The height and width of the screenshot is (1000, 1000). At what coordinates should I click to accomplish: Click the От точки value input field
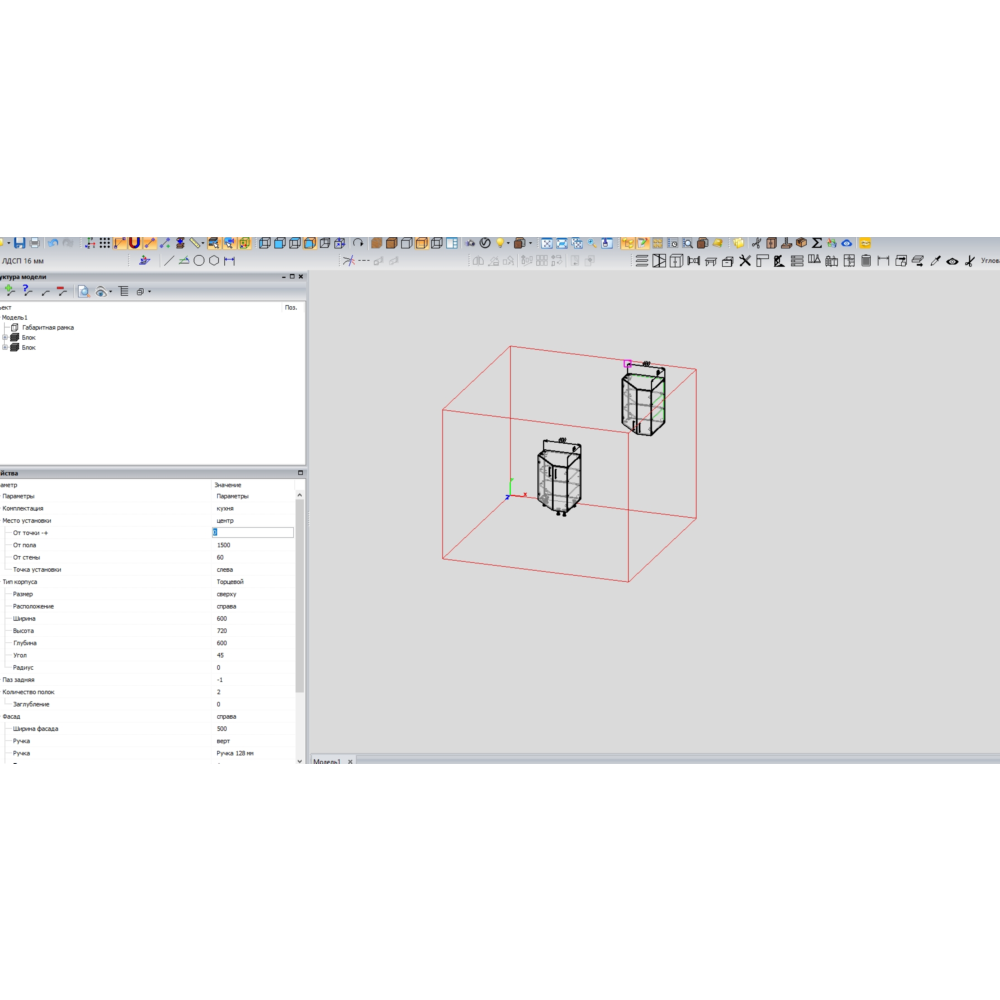(x=254, y=533)
